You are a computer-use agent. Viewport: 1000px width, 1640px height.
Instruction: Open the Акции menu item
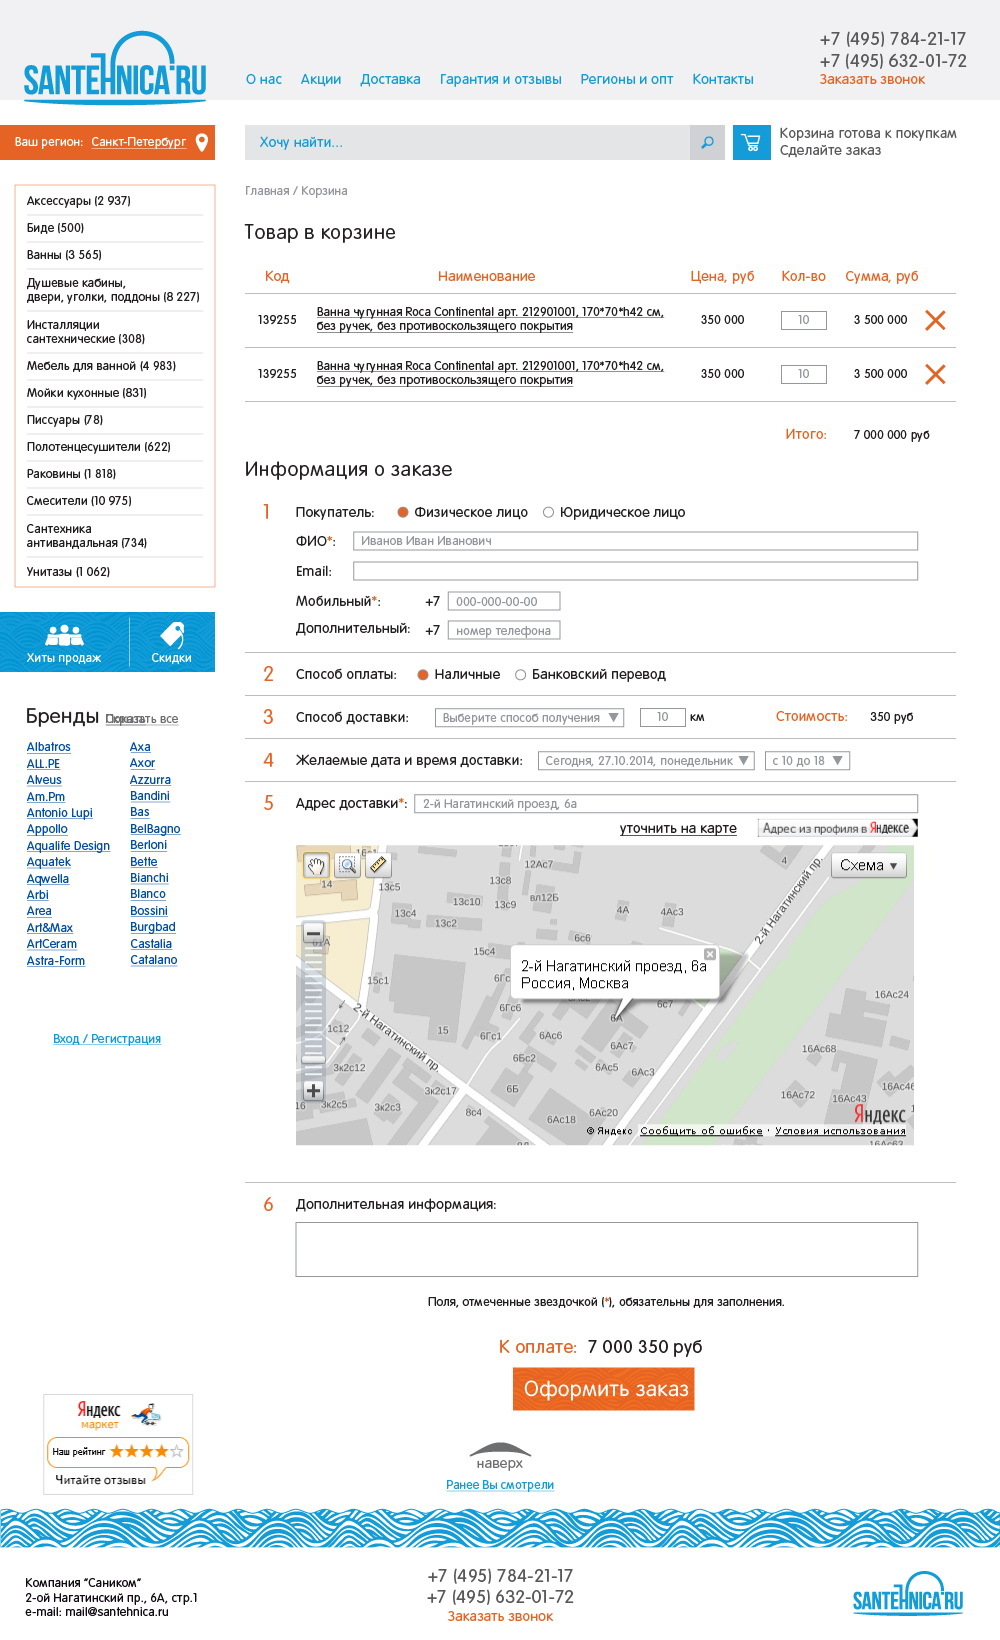coord(321,79)
